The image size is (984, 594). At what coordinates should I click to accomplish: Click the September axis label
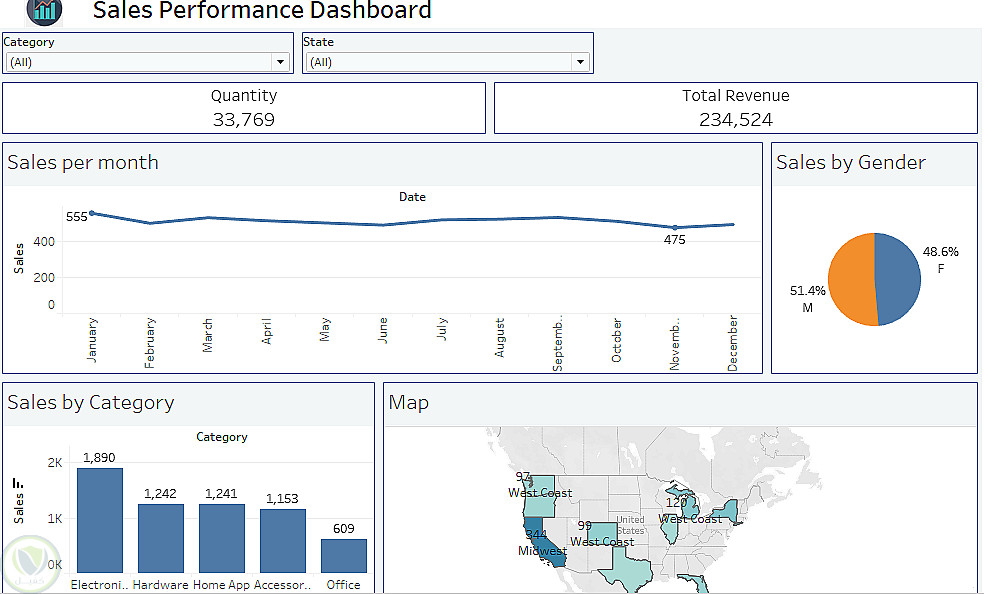click(x=558, y=343)
